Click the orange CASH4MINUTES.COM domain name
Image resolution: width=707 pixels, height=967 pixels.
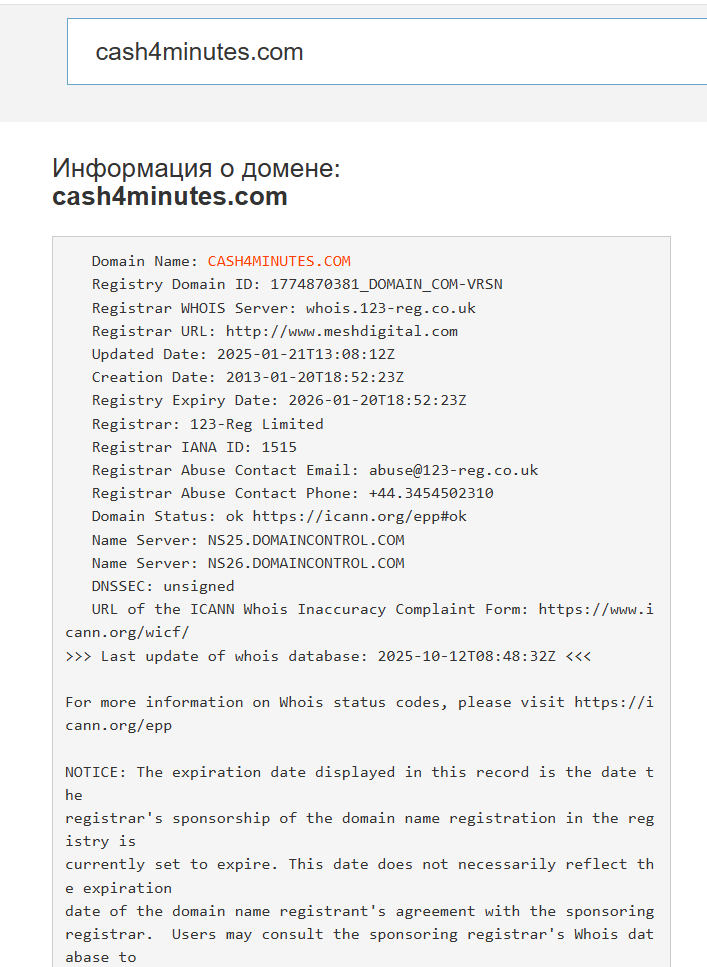pos(279,261)
